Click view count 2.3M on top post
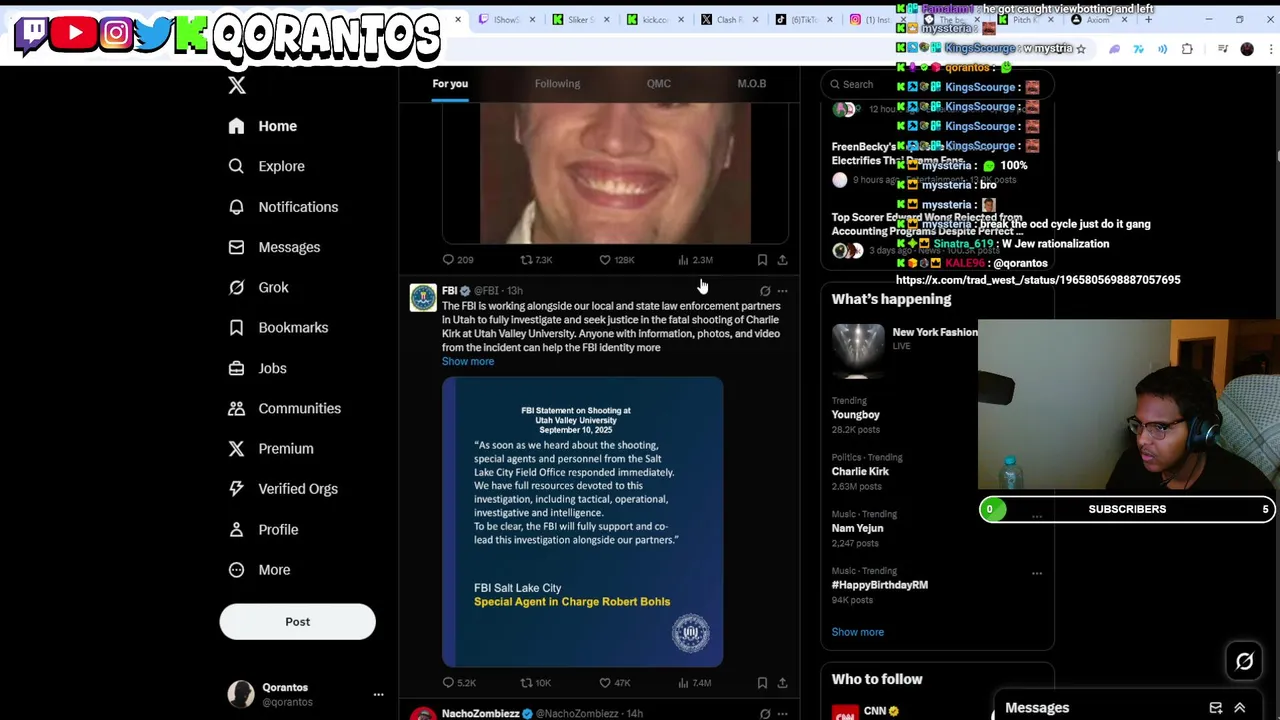 (695, 260)
